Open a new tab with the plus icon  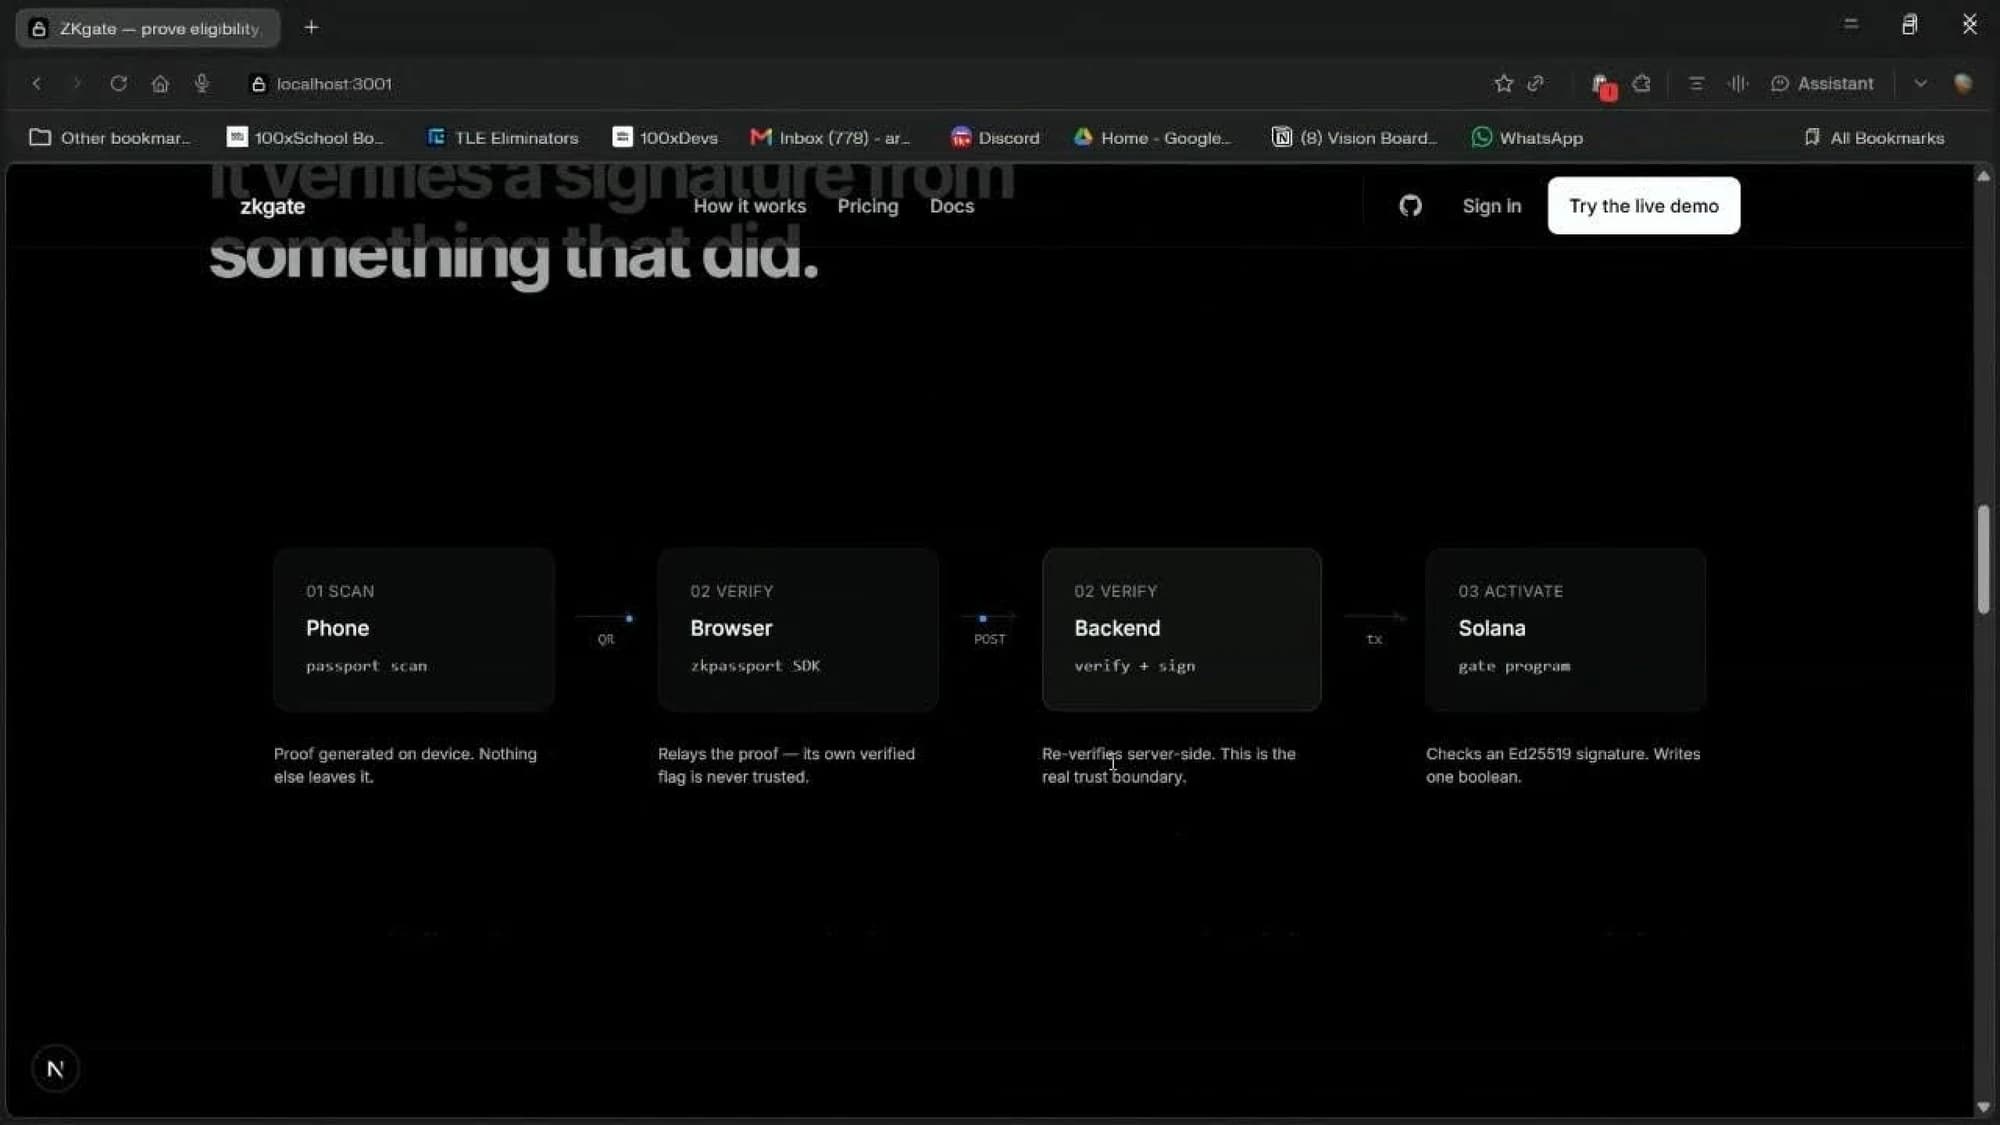(x=311, y=28)
